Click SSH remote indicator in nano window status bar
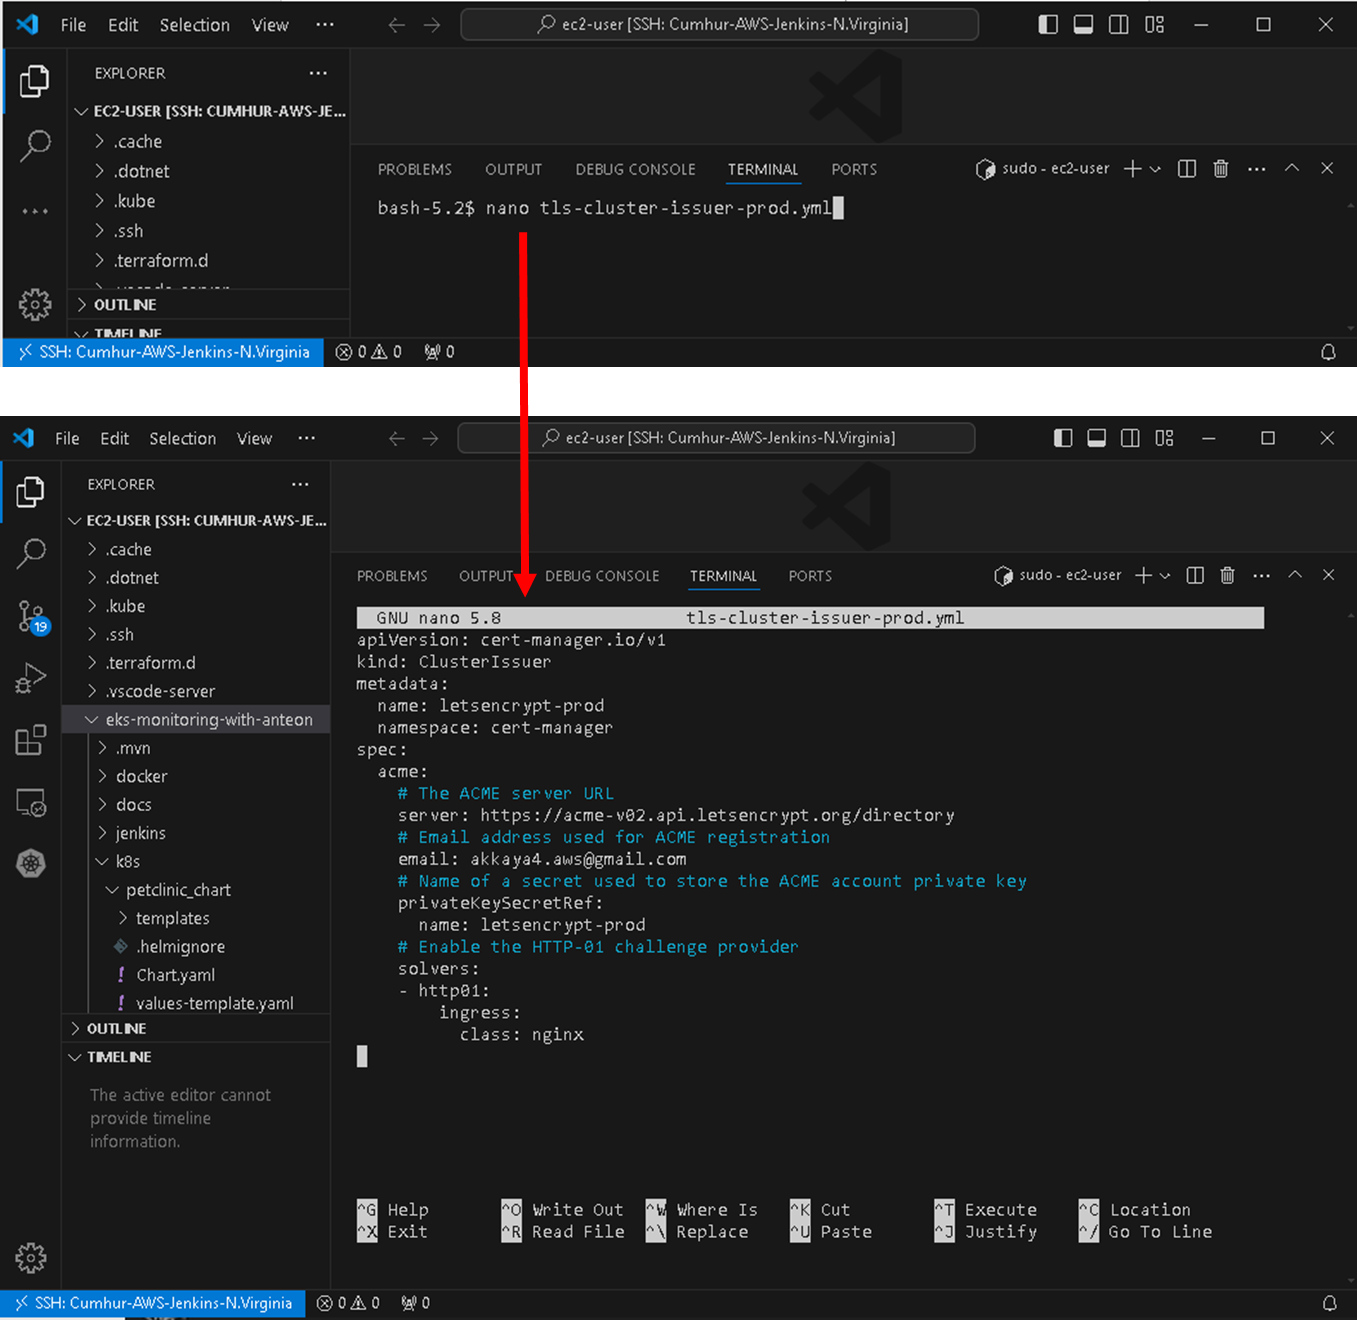1357x1320 pixels. [153, 1303]
